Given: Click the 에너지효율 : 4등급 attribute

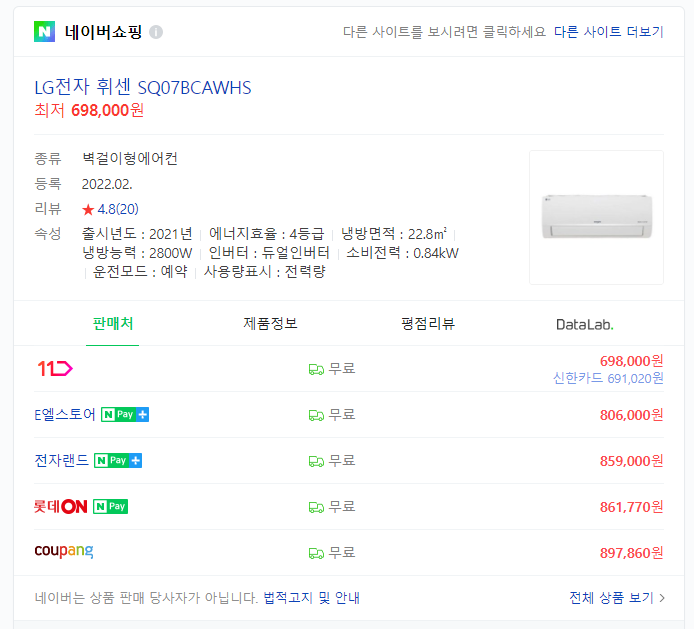Looking at the screenshot, I should tap(266, 234).
